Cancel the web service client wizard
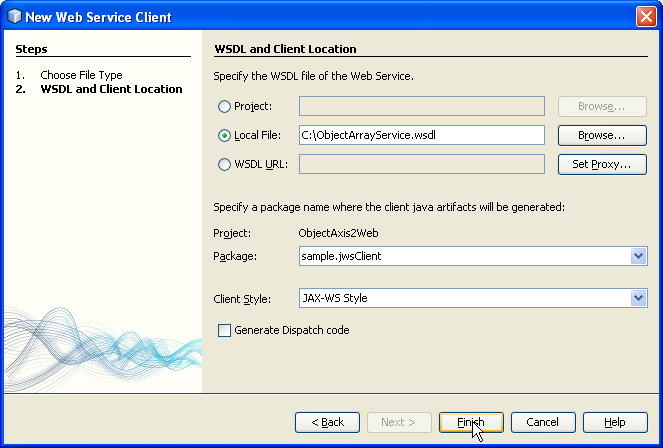Screen dimensions: 663x448 tap(543, 422)
